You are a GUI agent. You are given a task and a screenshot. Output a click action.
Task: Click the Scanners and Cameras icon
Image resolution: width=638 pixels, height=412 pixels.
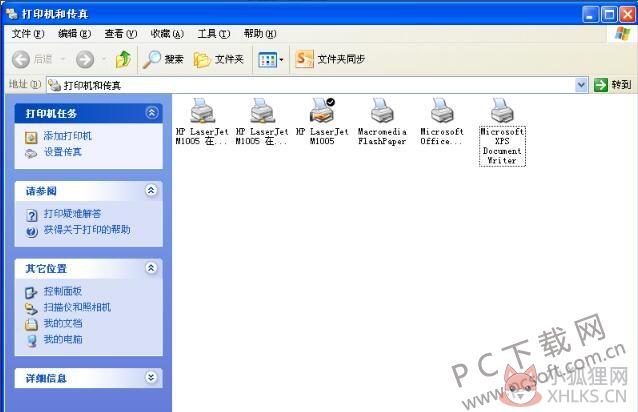tap(31, 309)
